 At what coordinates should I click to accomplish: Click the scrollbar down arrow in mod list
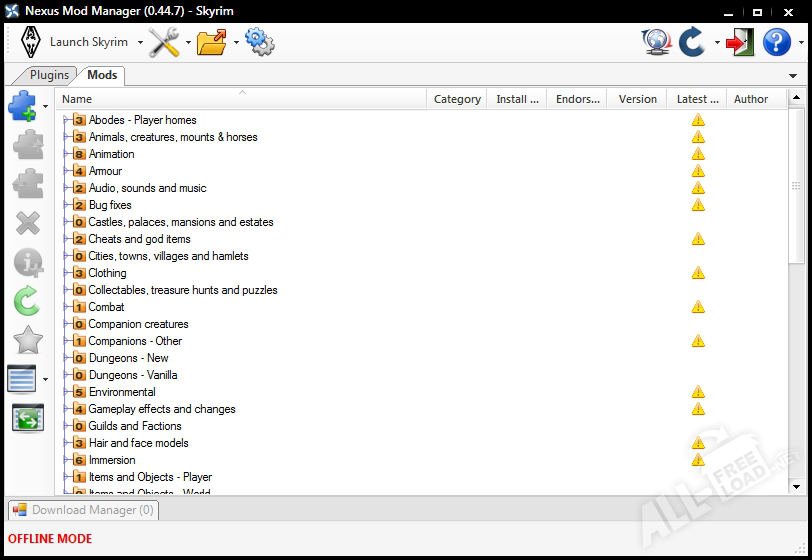796,486
